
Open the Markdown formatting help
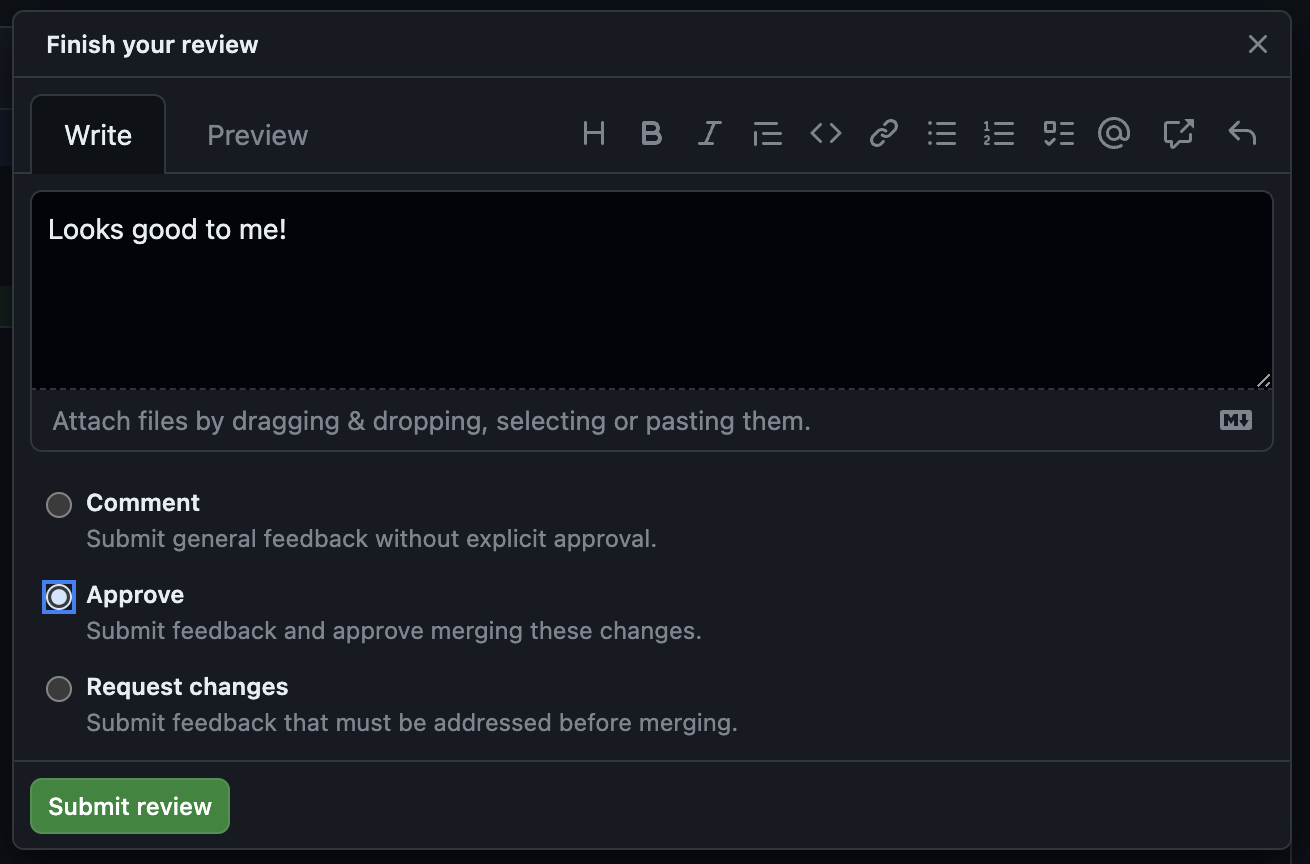click(1236, 420)
